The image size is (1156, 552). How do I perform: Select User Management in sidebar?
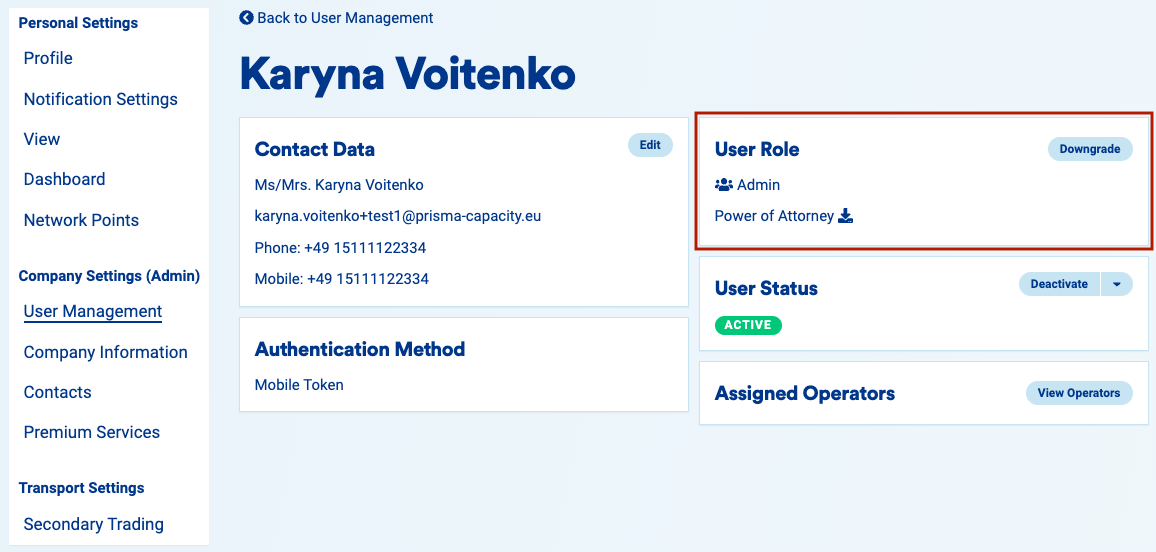93,311
